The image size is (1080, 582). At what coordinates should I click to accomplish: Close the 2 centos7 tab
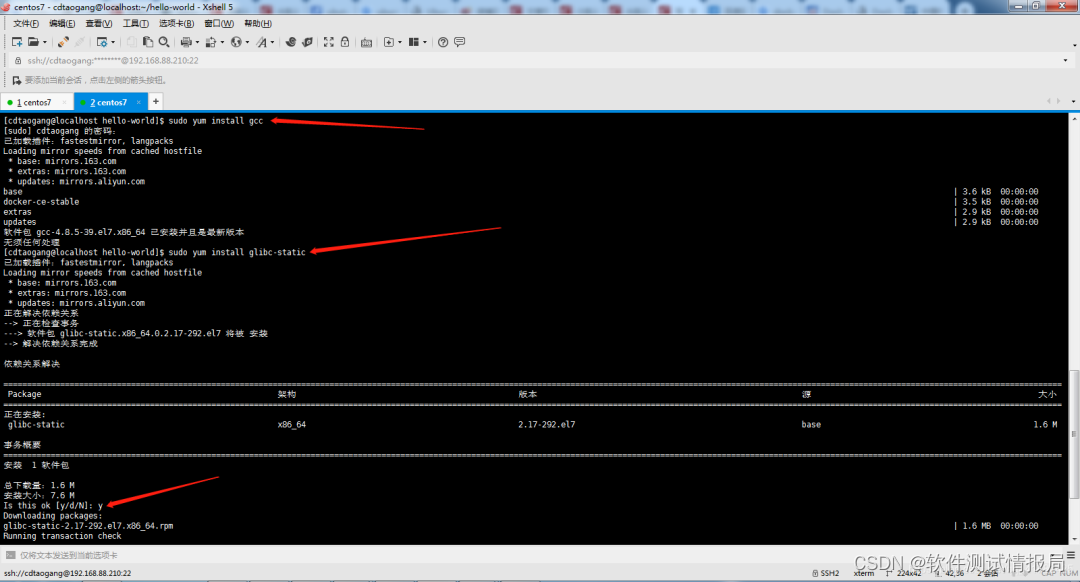[138, 102]
